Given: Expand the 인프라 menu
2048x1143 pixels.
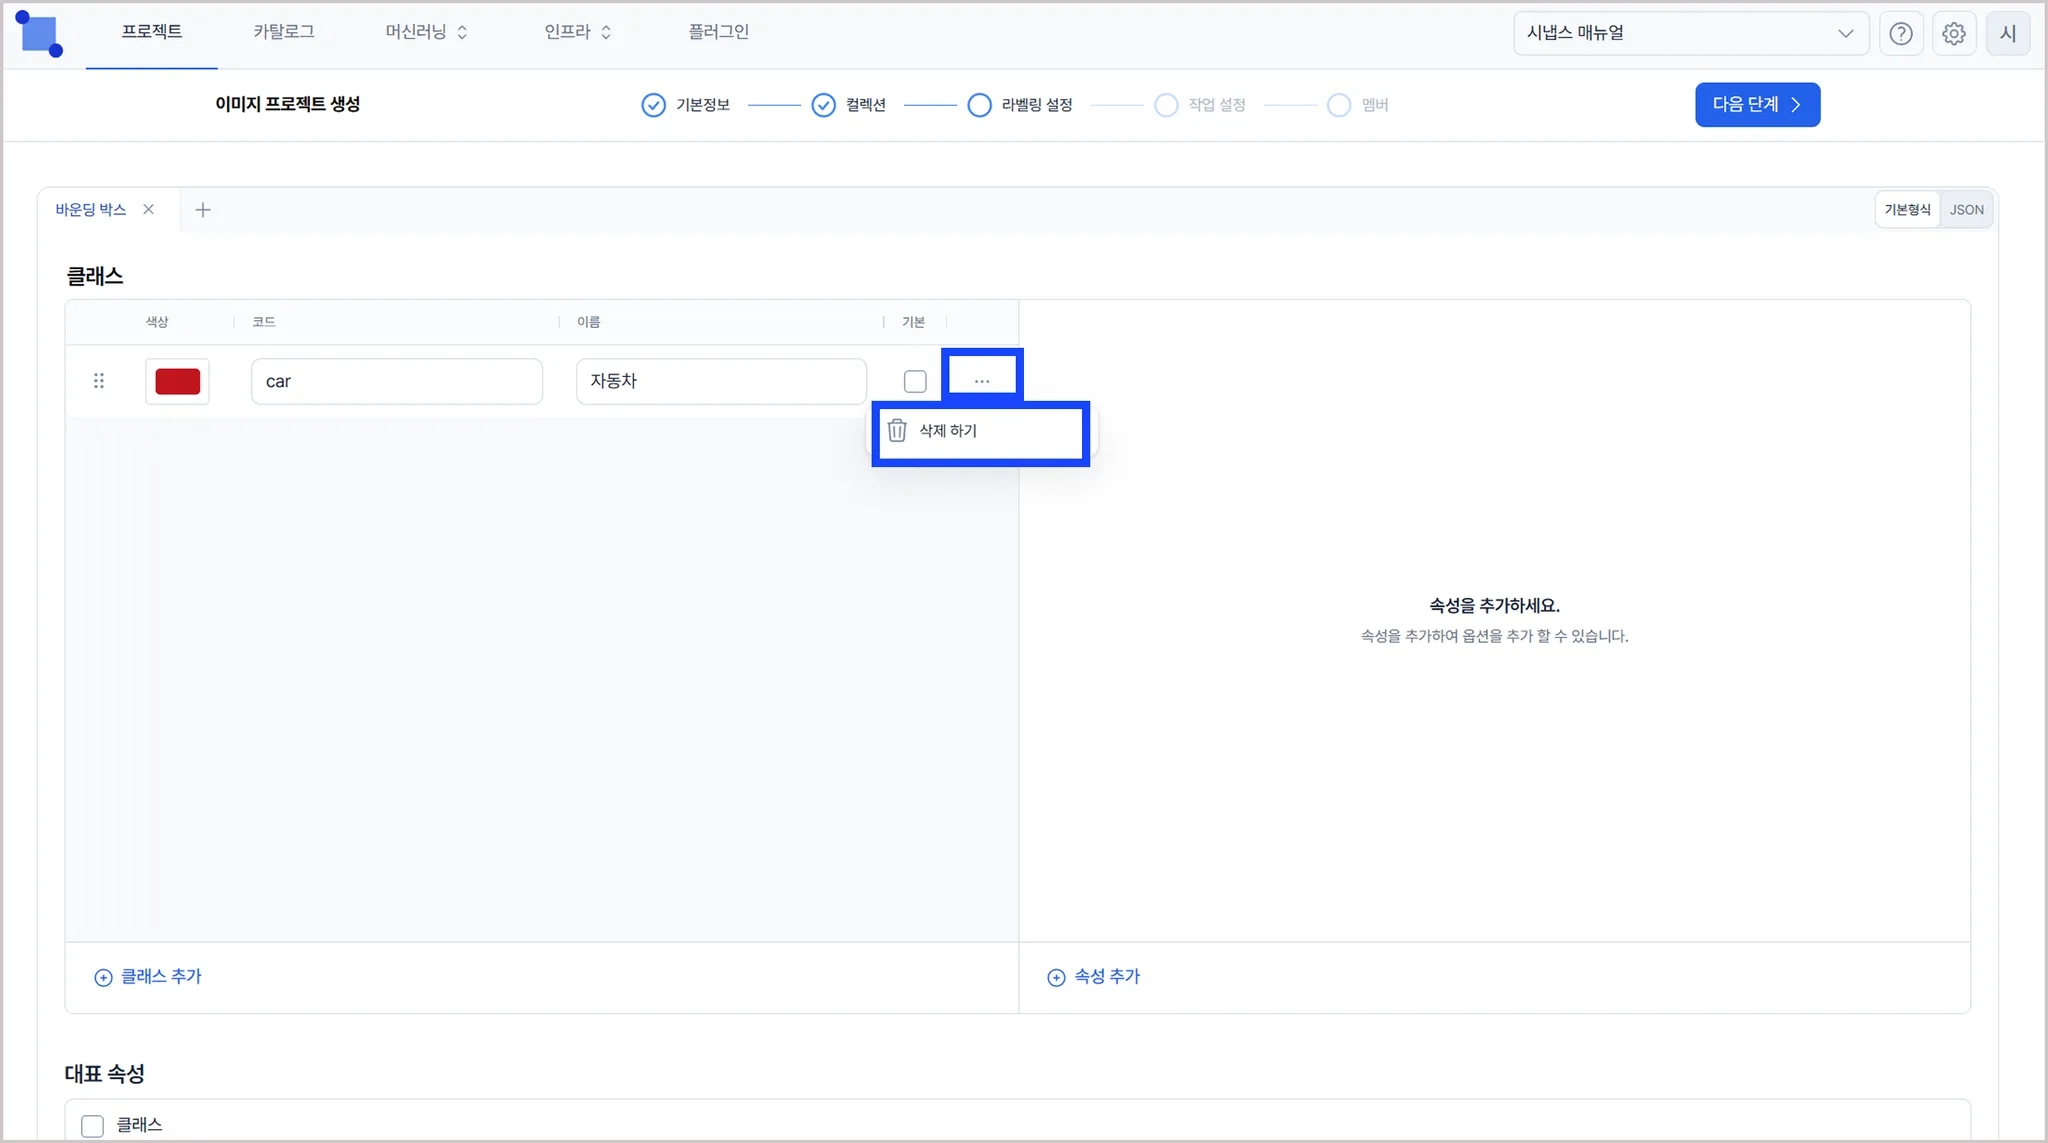Looking at the screenshot, I should 577,32.
